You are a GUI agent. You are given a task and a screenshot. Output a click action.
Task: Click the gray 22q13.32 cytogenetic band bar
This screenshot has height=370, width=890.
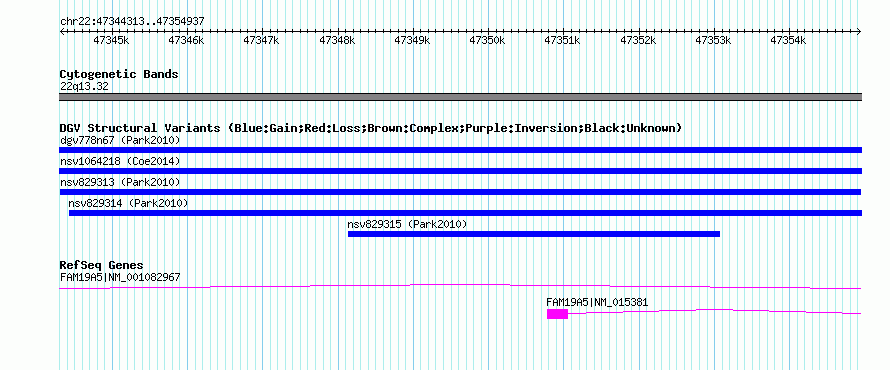[x=460, y=97]
